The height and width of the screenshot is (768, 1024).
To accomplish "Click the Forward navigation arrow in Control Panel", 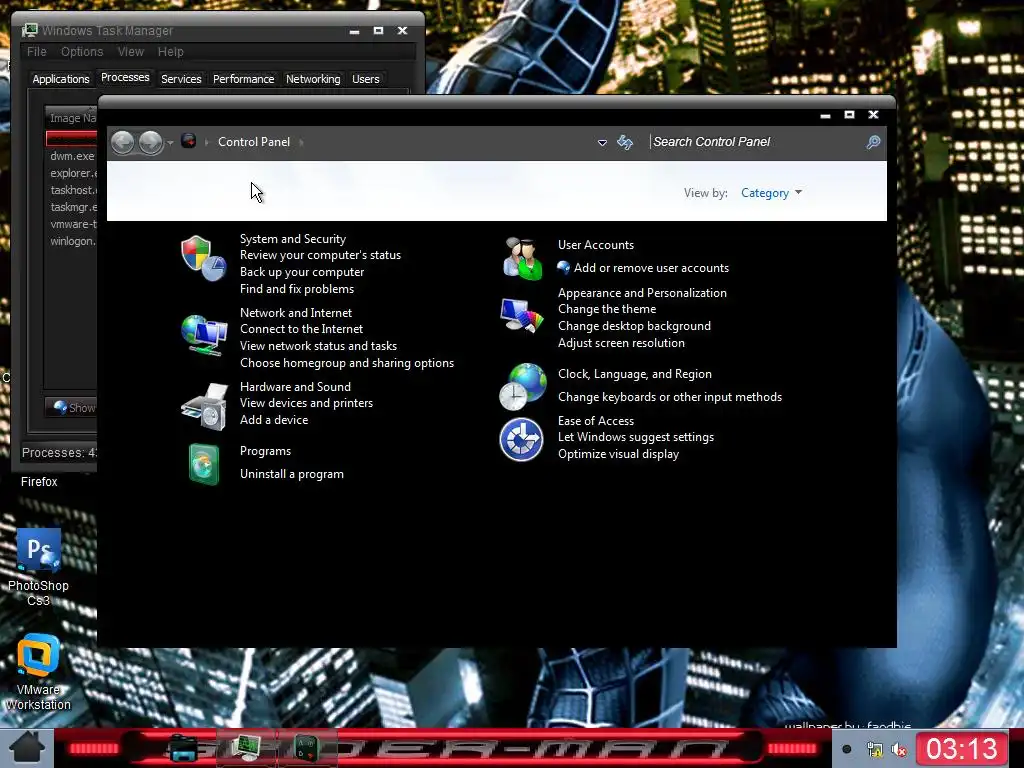I will click(151, 142).
